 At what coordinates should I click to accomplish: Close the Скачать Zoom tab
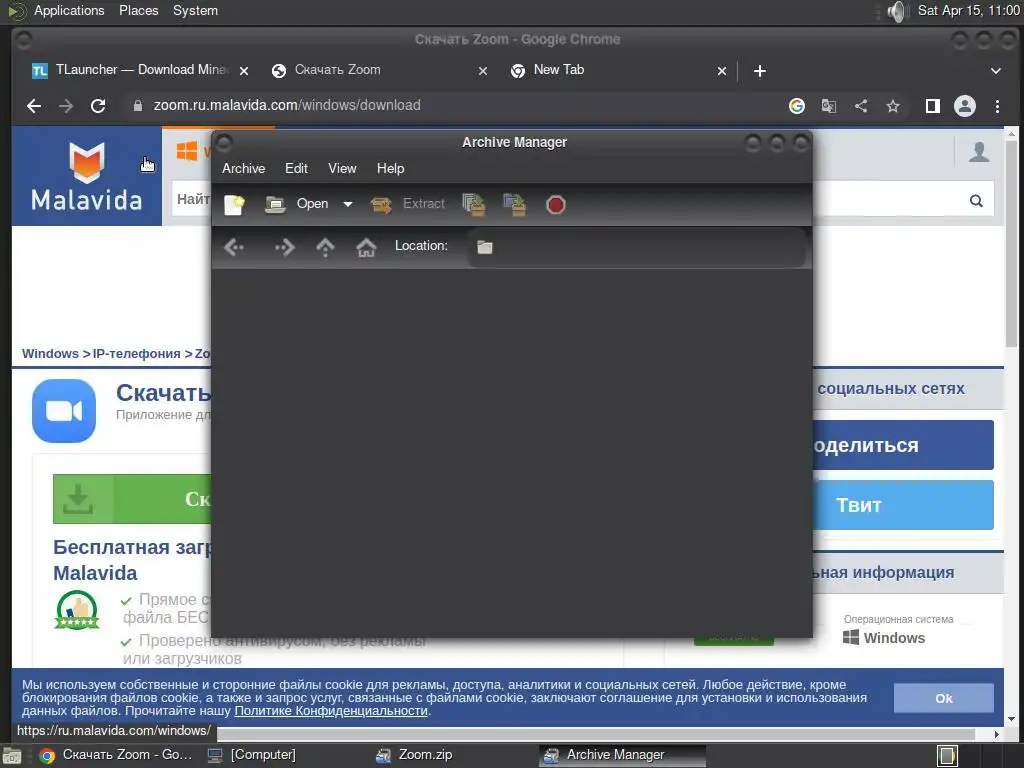coord(483,71)
